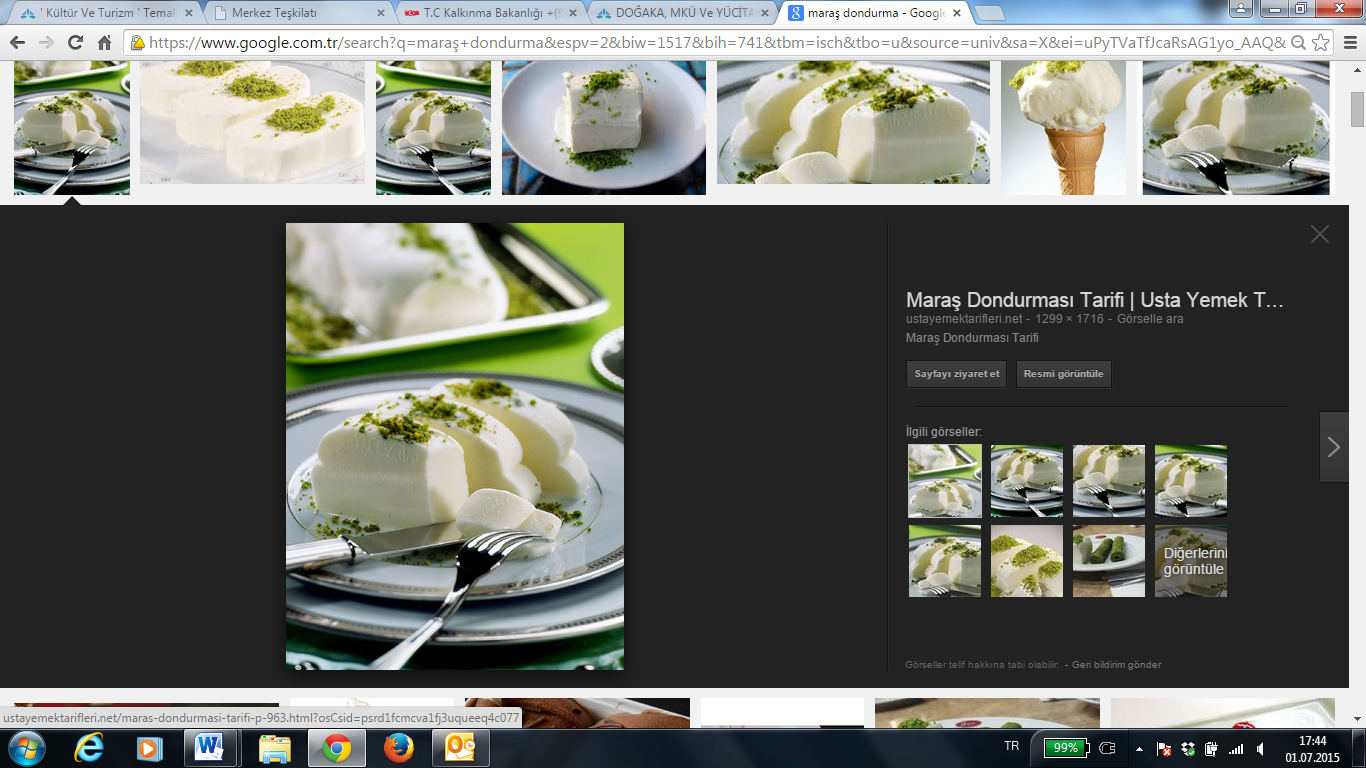Open the Windows Start menu
The width and height of the screenshot is (1366, 768).
click(x=26, y=748)
